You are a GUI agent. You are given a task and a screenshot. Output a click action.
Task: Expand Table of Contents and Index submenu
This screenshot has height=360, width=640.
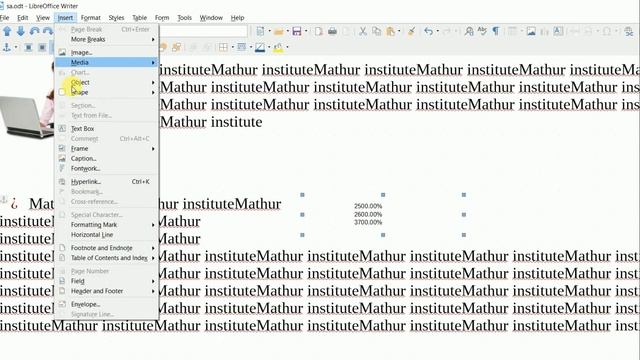coord(107,258)
